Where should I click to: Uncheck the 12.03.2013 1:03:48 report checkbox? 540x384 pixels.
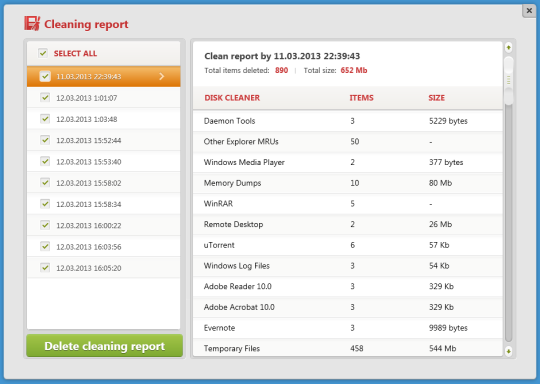(45, 119)
